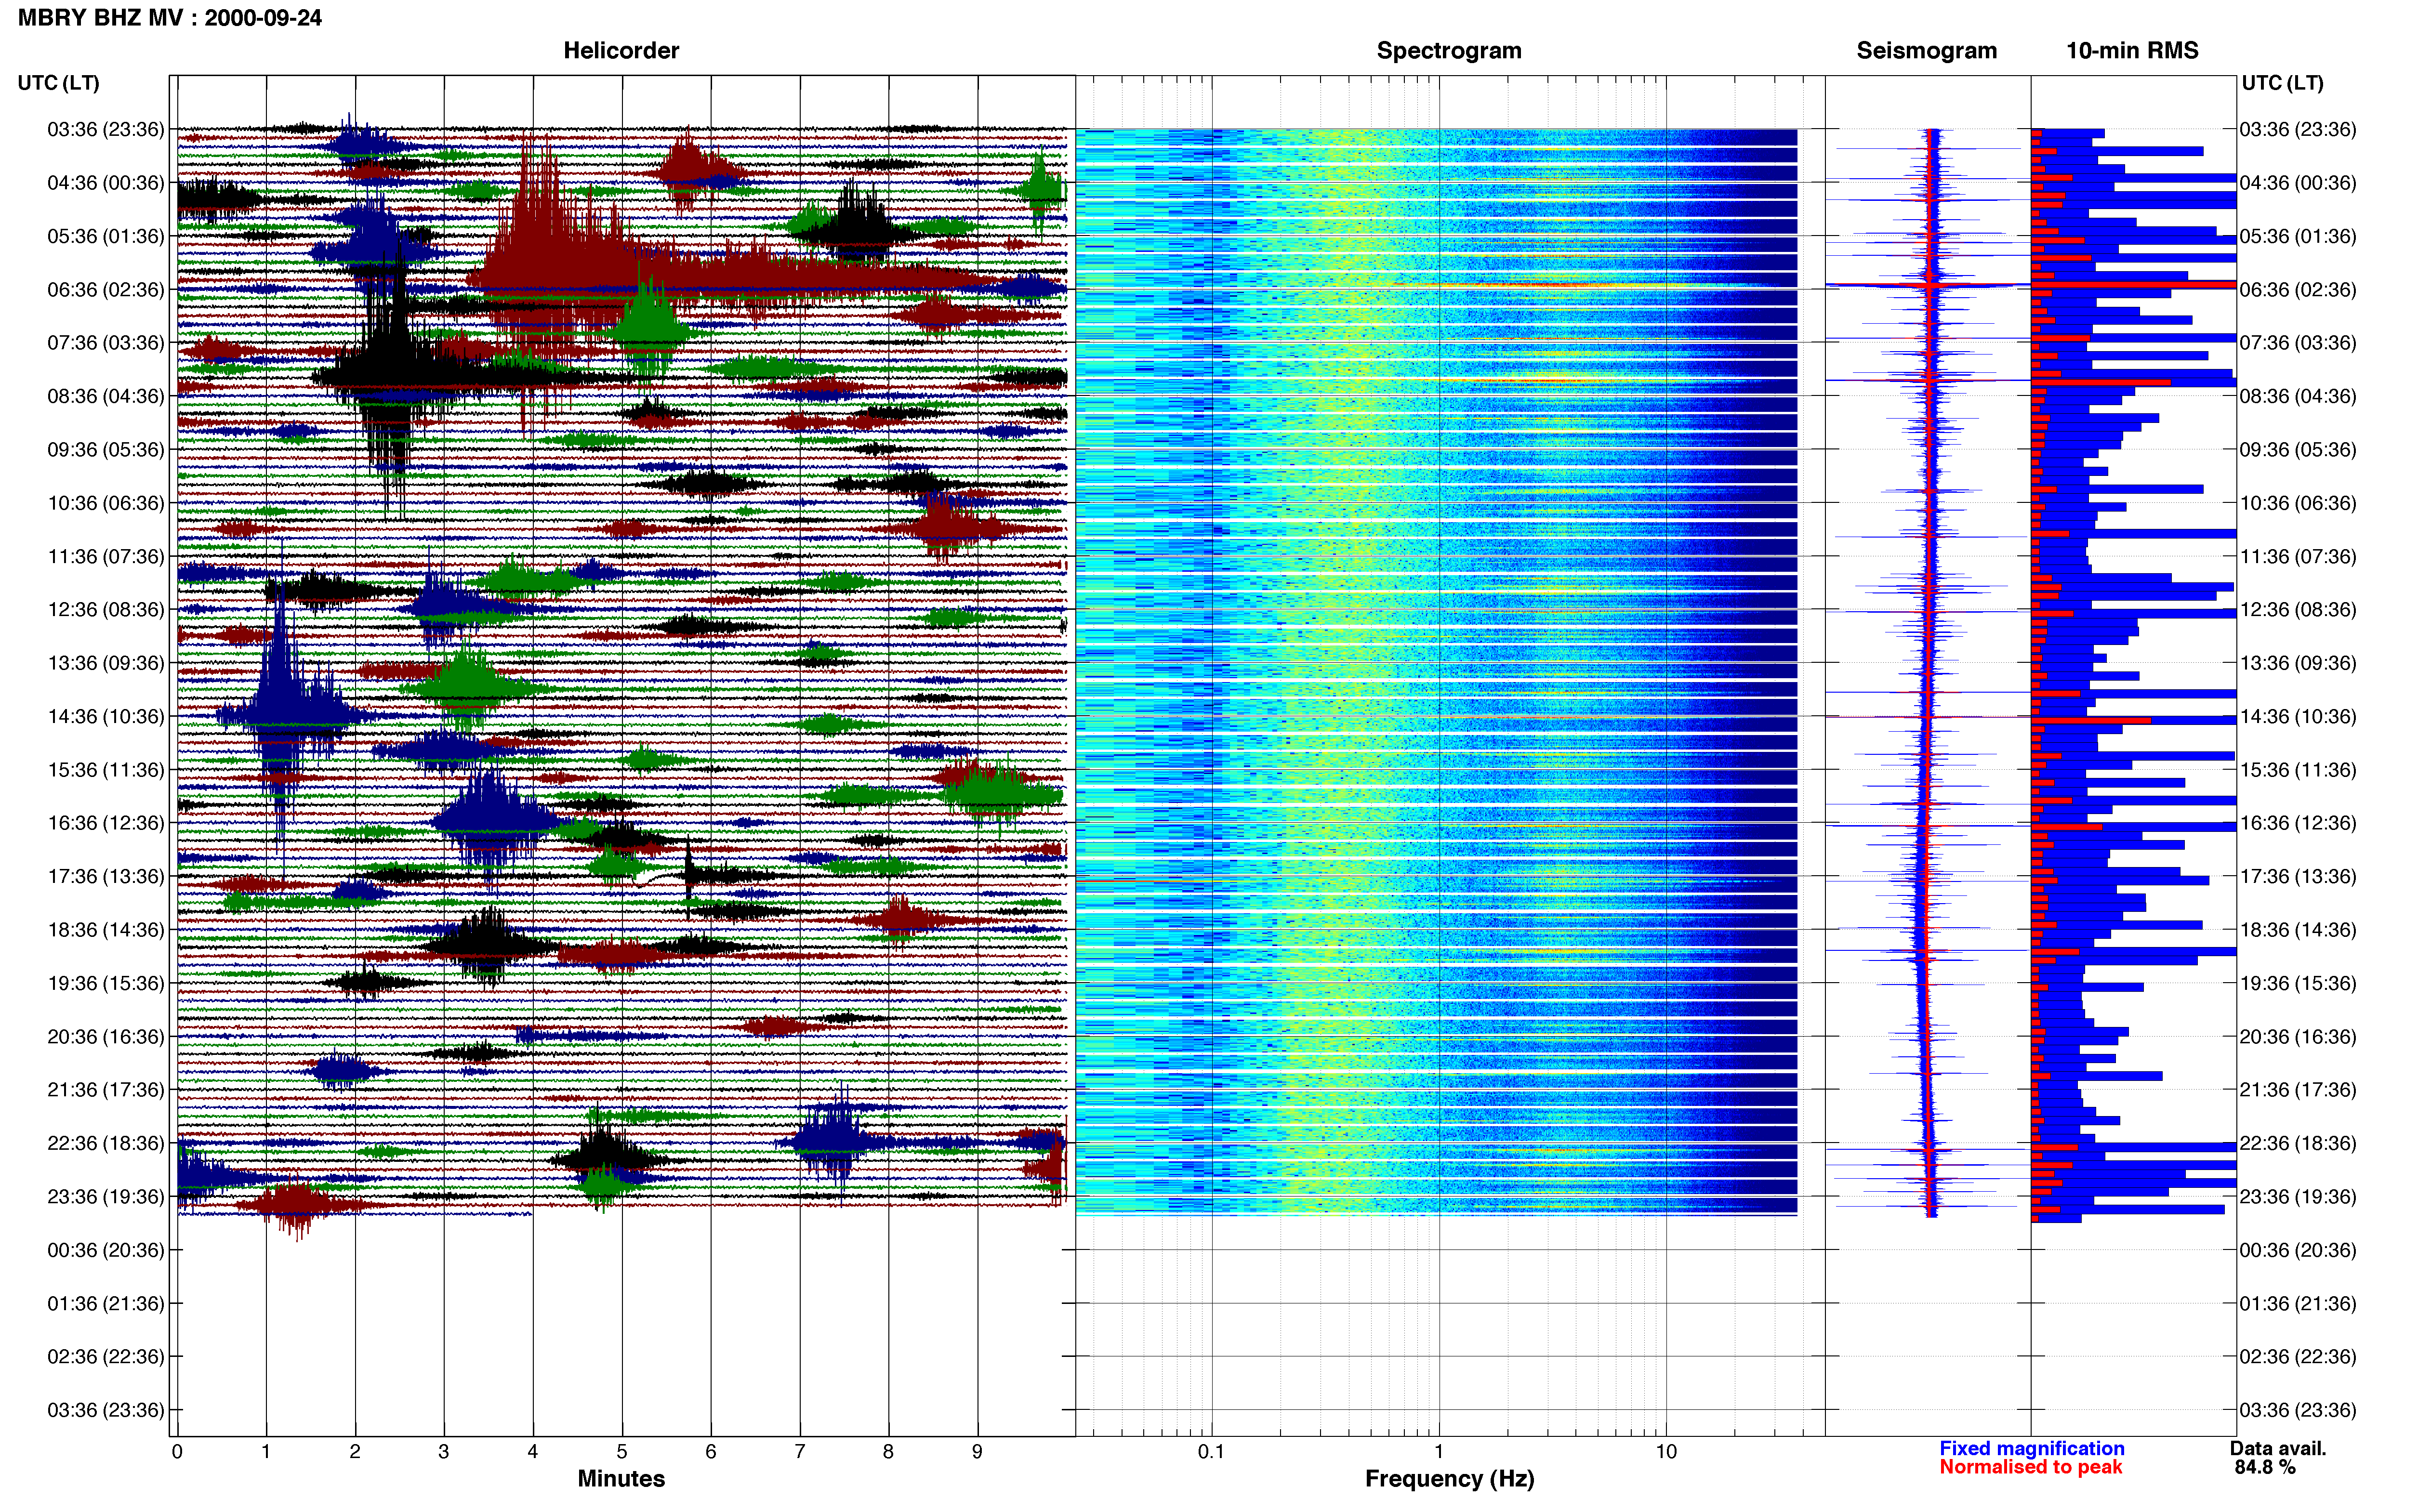2418x1512 pixels.
Task: Click RMS-side time label '01:36 (21:36)'
Action: click(2298, 1304)
